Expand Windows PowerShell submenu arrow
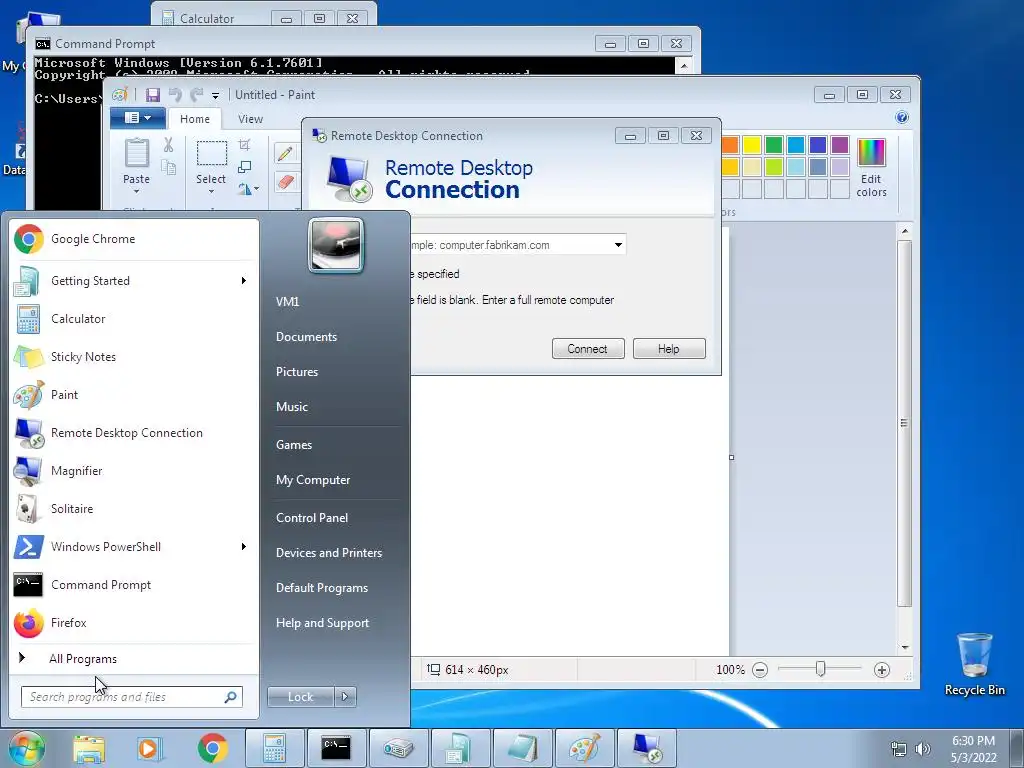Screen dimensions: 1024x768 tap(244, 547)
